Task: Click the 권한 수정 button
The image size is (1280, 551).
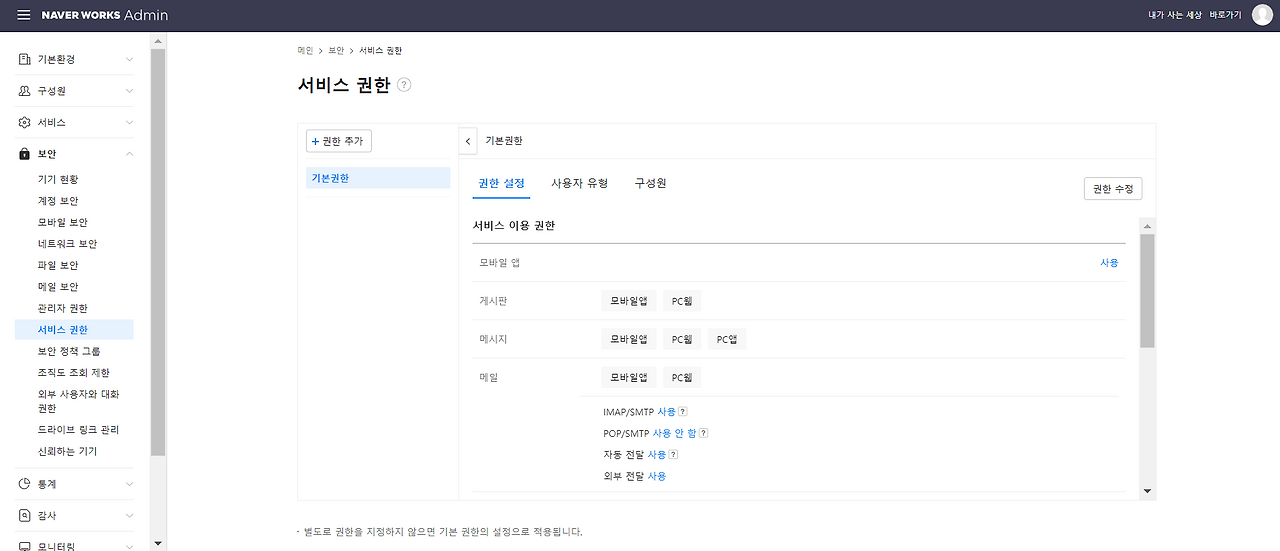Action: (x=1113, y=189)
